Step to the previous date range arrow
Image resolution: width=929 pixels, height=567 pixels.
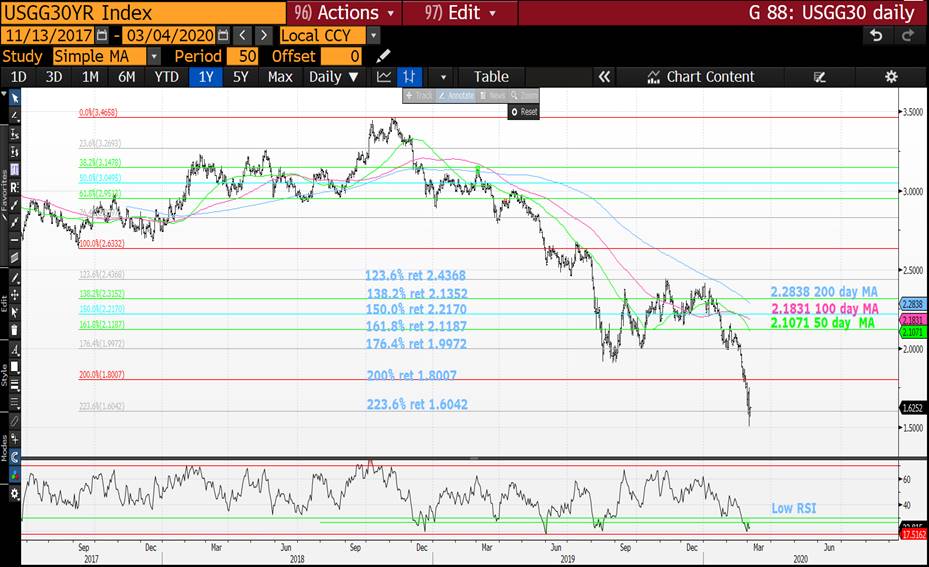[x=242, y=36]
